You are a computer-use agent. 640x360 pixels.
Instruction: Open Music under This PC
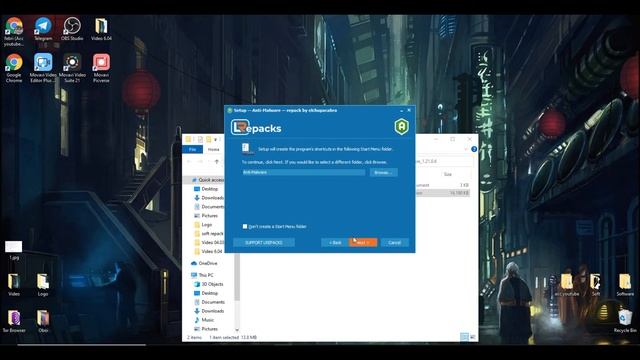click(x=204, y=320)
